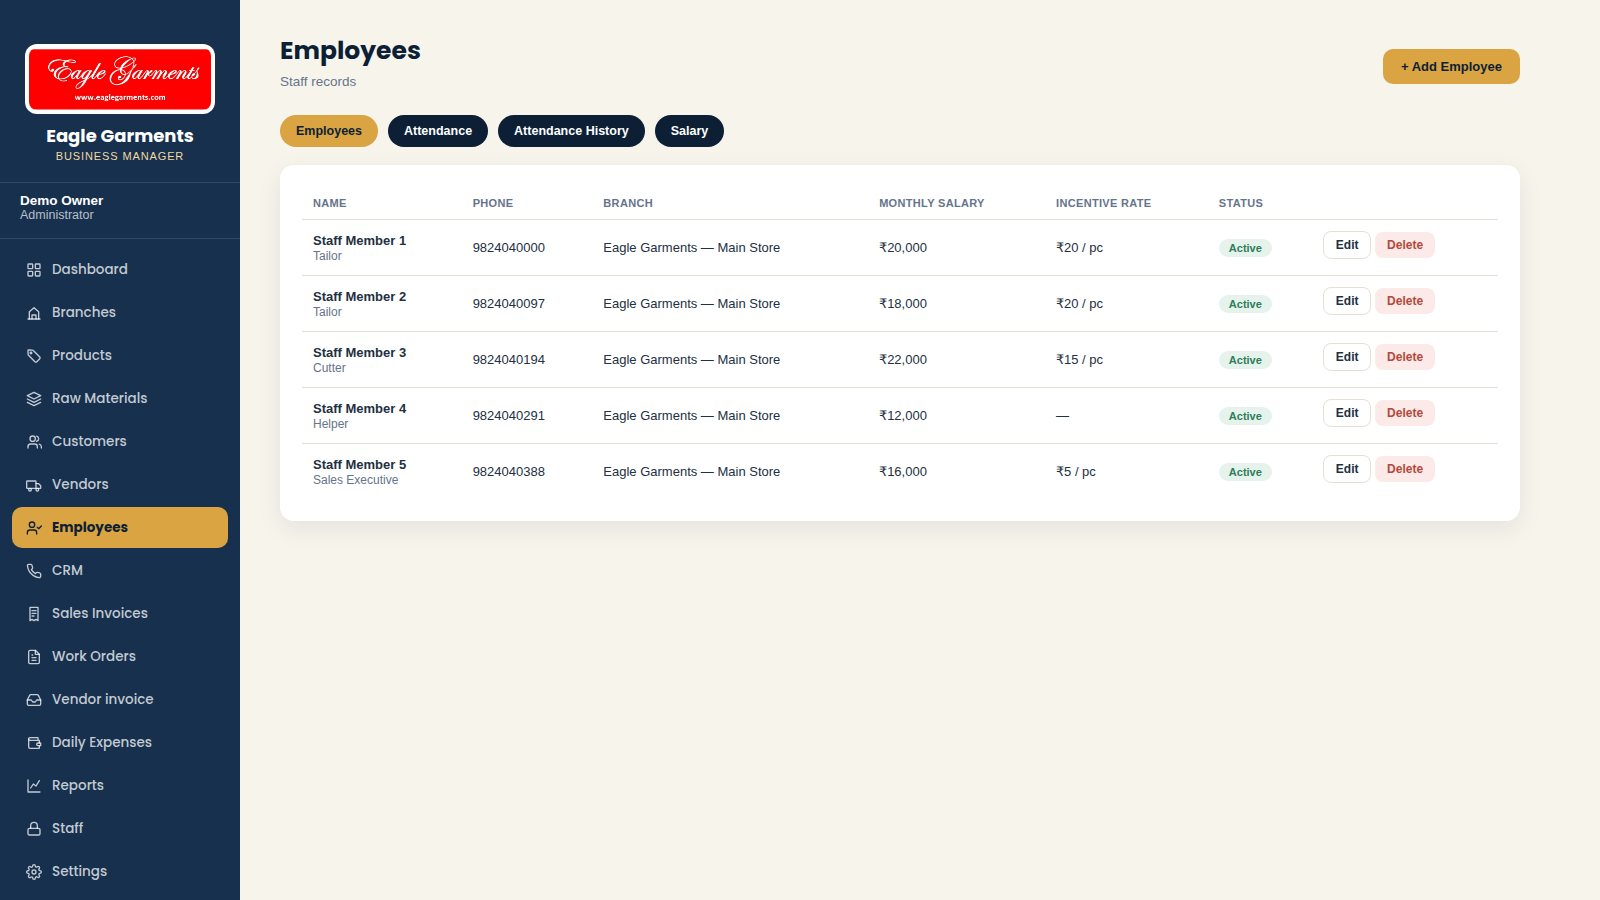Click the Vendors truck icon

[x=34, y=485]
